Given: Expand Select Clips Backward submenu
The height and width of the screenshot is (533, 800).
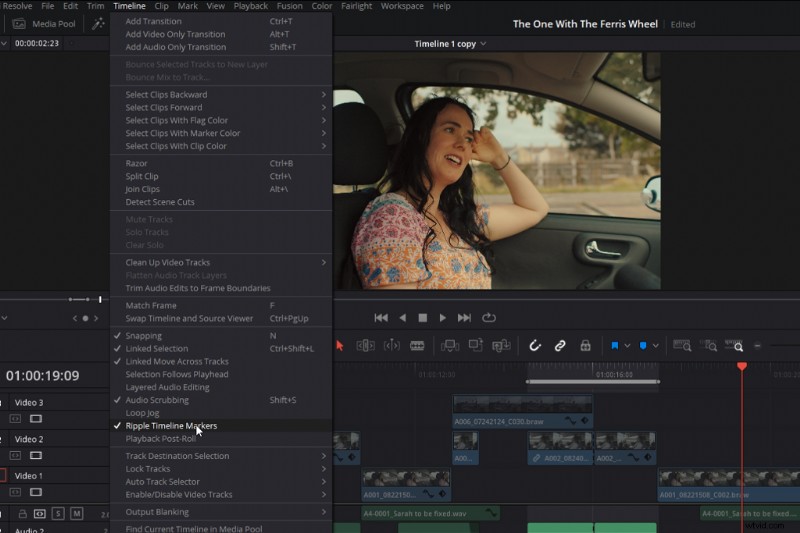Looking at the screenshot, I should pyautogui.click(x=221, y=94).
